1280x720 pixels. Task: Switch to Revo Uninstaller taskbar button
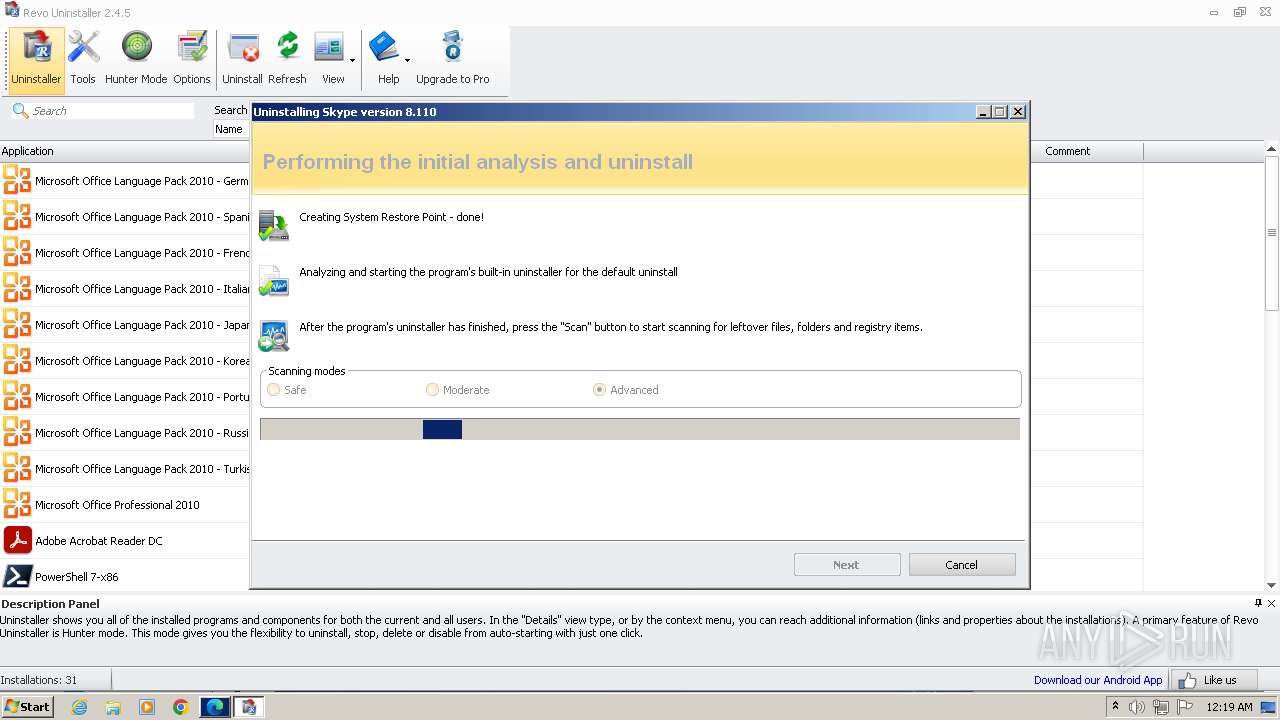pos(249,707)
